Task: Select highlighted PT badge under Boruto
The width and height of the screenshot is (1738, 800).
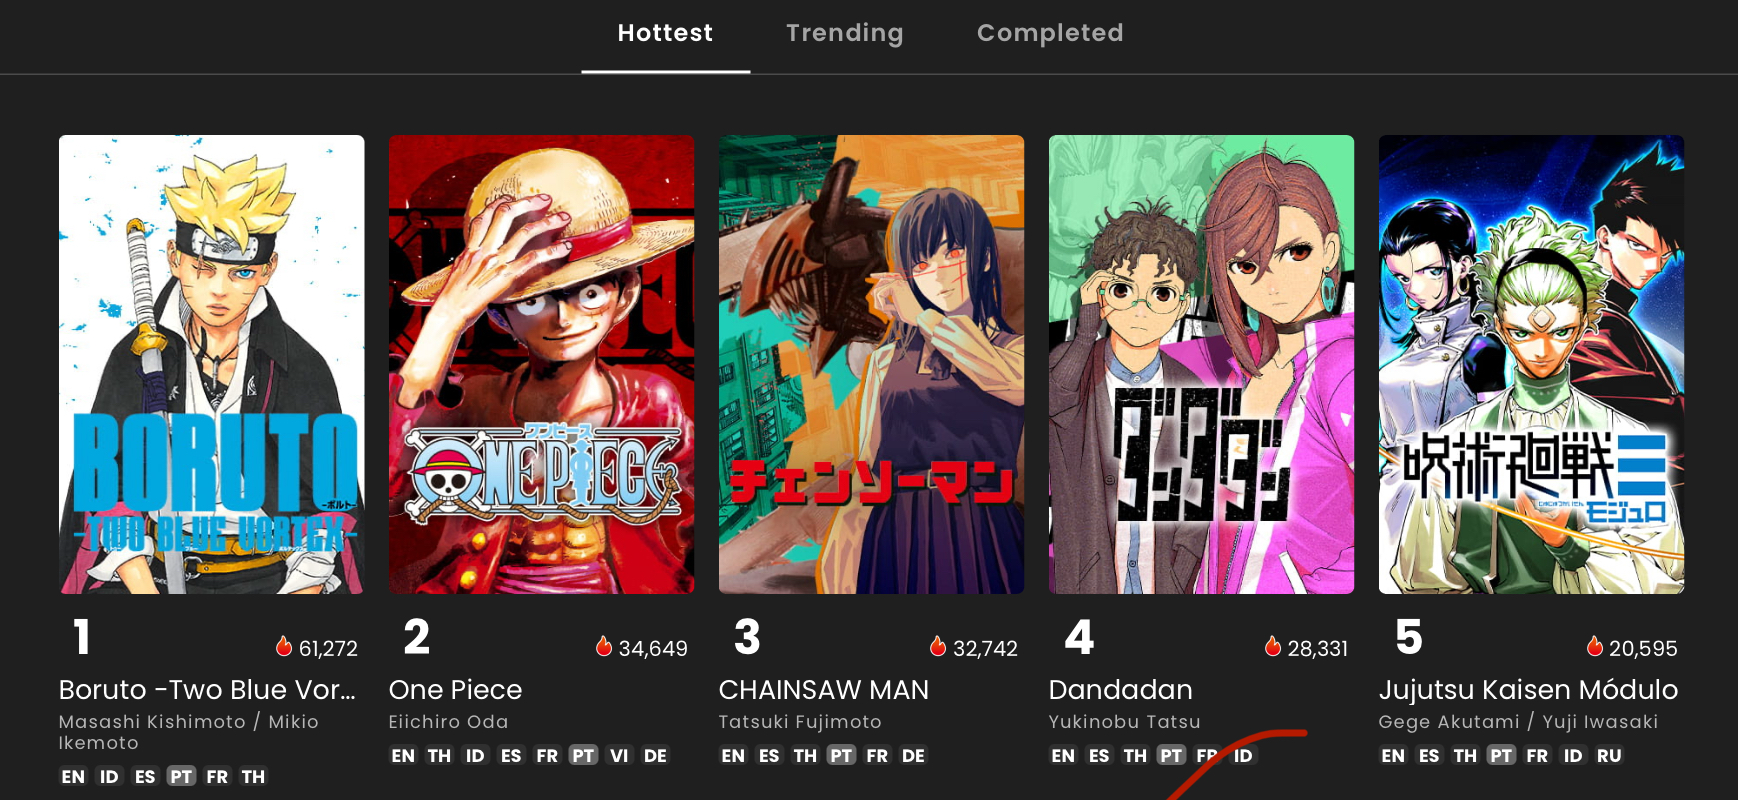Action: [x=181, y=776]
